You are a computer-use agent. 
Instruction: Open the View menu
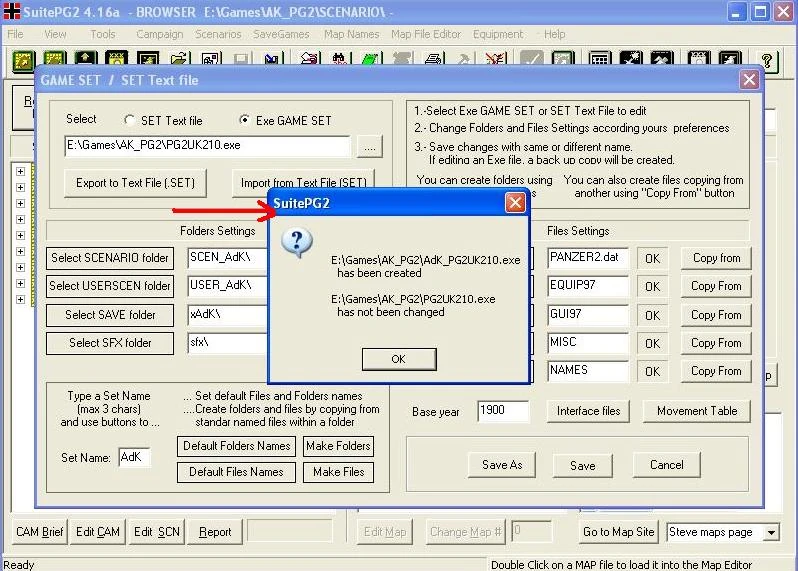(x=55, y=34)
